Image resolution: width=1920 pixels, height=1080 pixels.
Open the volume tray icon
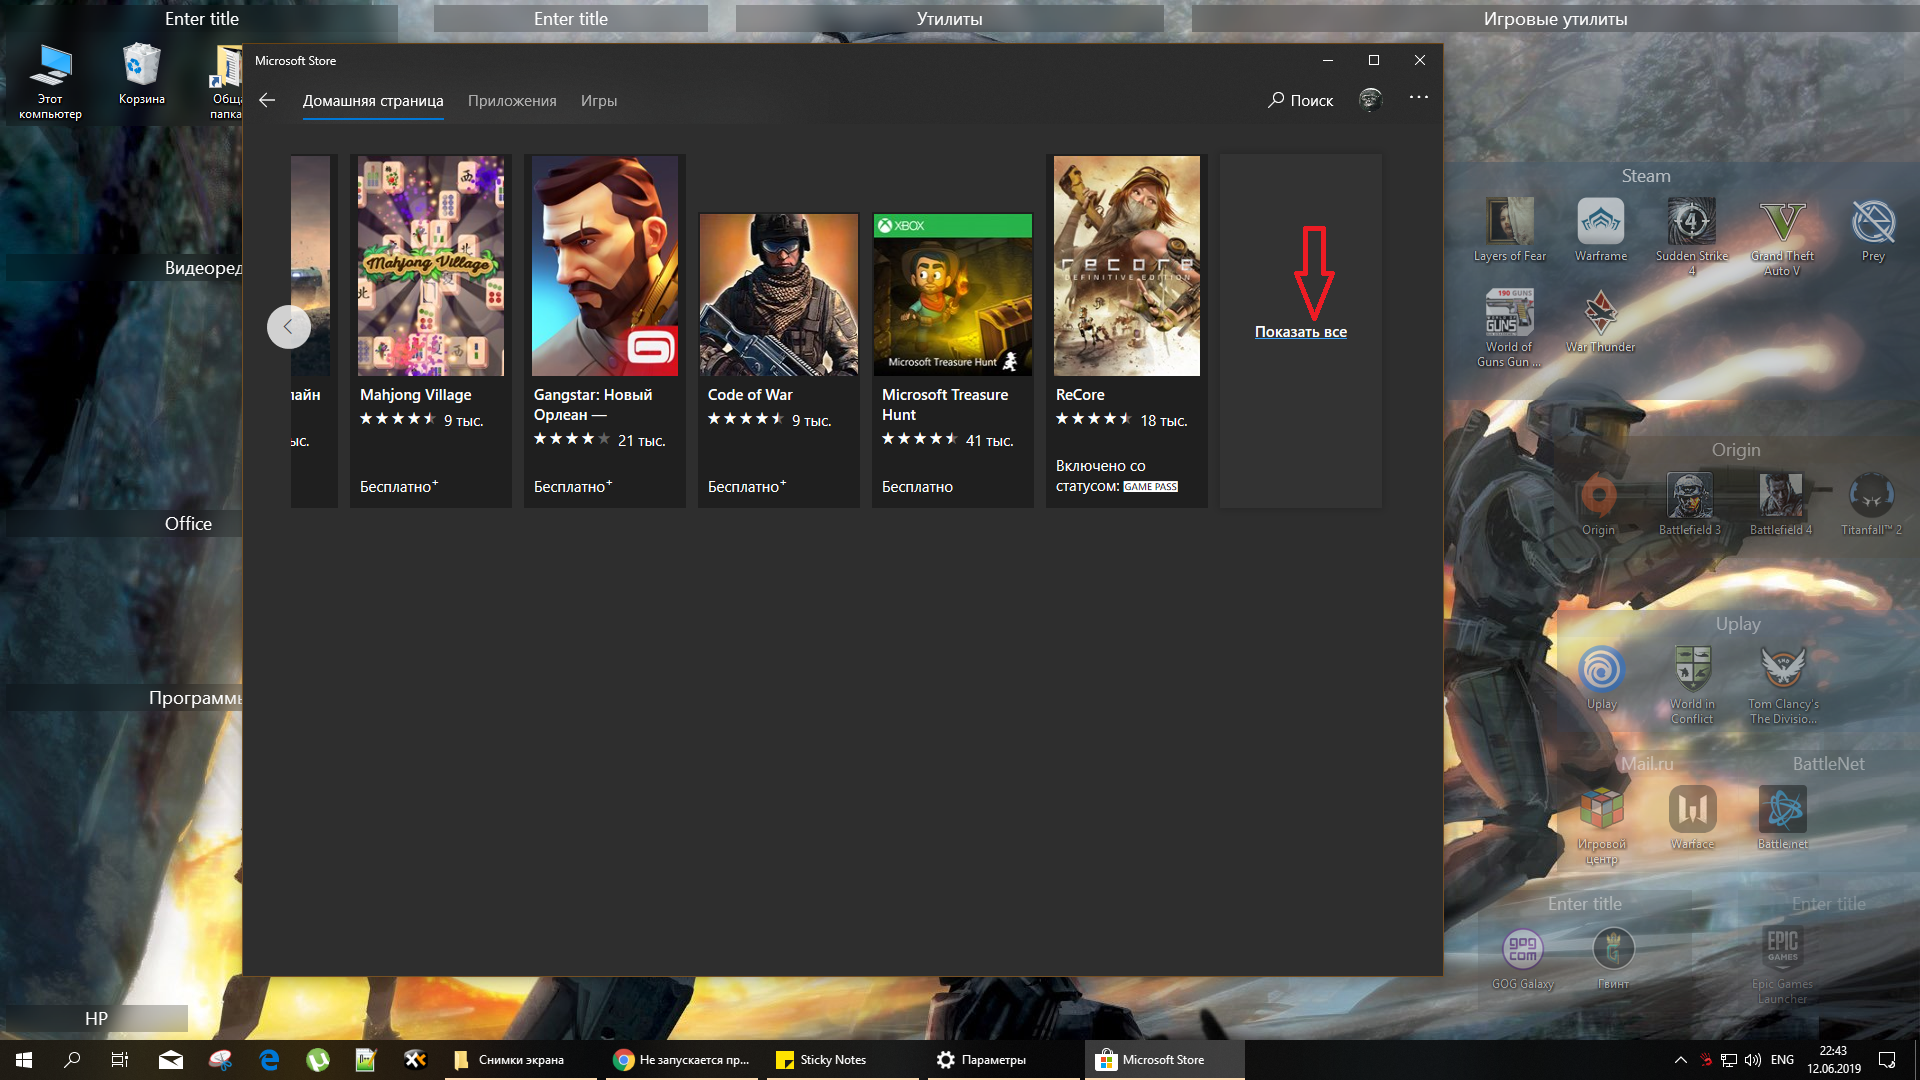pyautogui.click(x=1752, y=1060)
